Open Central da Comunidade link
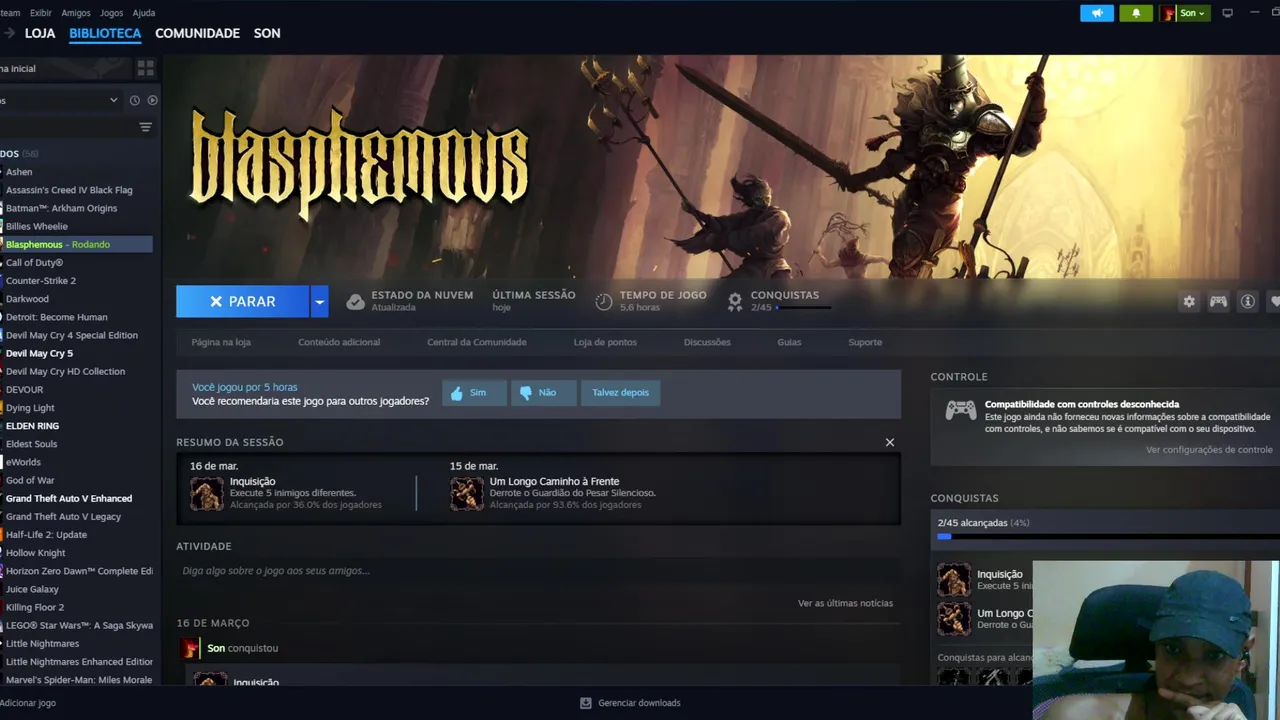The height and width of the screenshot is (720, 1280). coord(477,342)
